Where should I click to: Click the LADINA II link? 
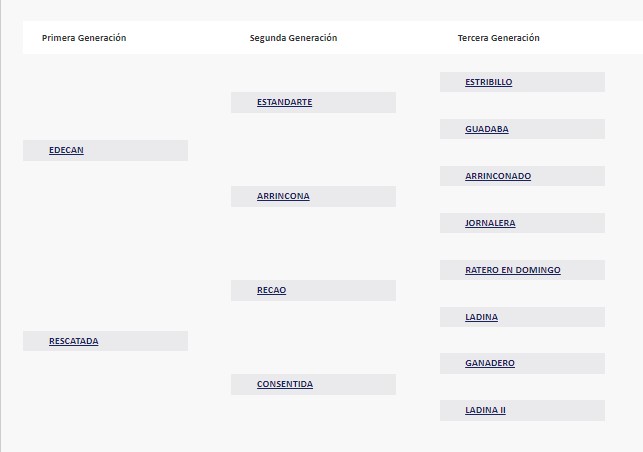click(485, 410)
